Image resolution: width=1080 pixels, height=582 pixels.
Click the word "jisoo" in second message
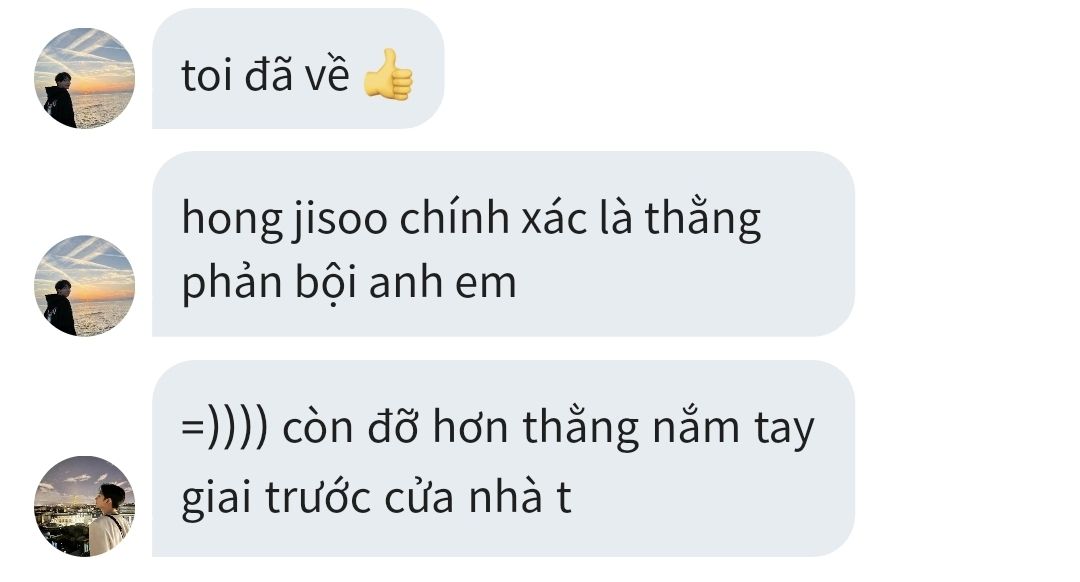340,219
